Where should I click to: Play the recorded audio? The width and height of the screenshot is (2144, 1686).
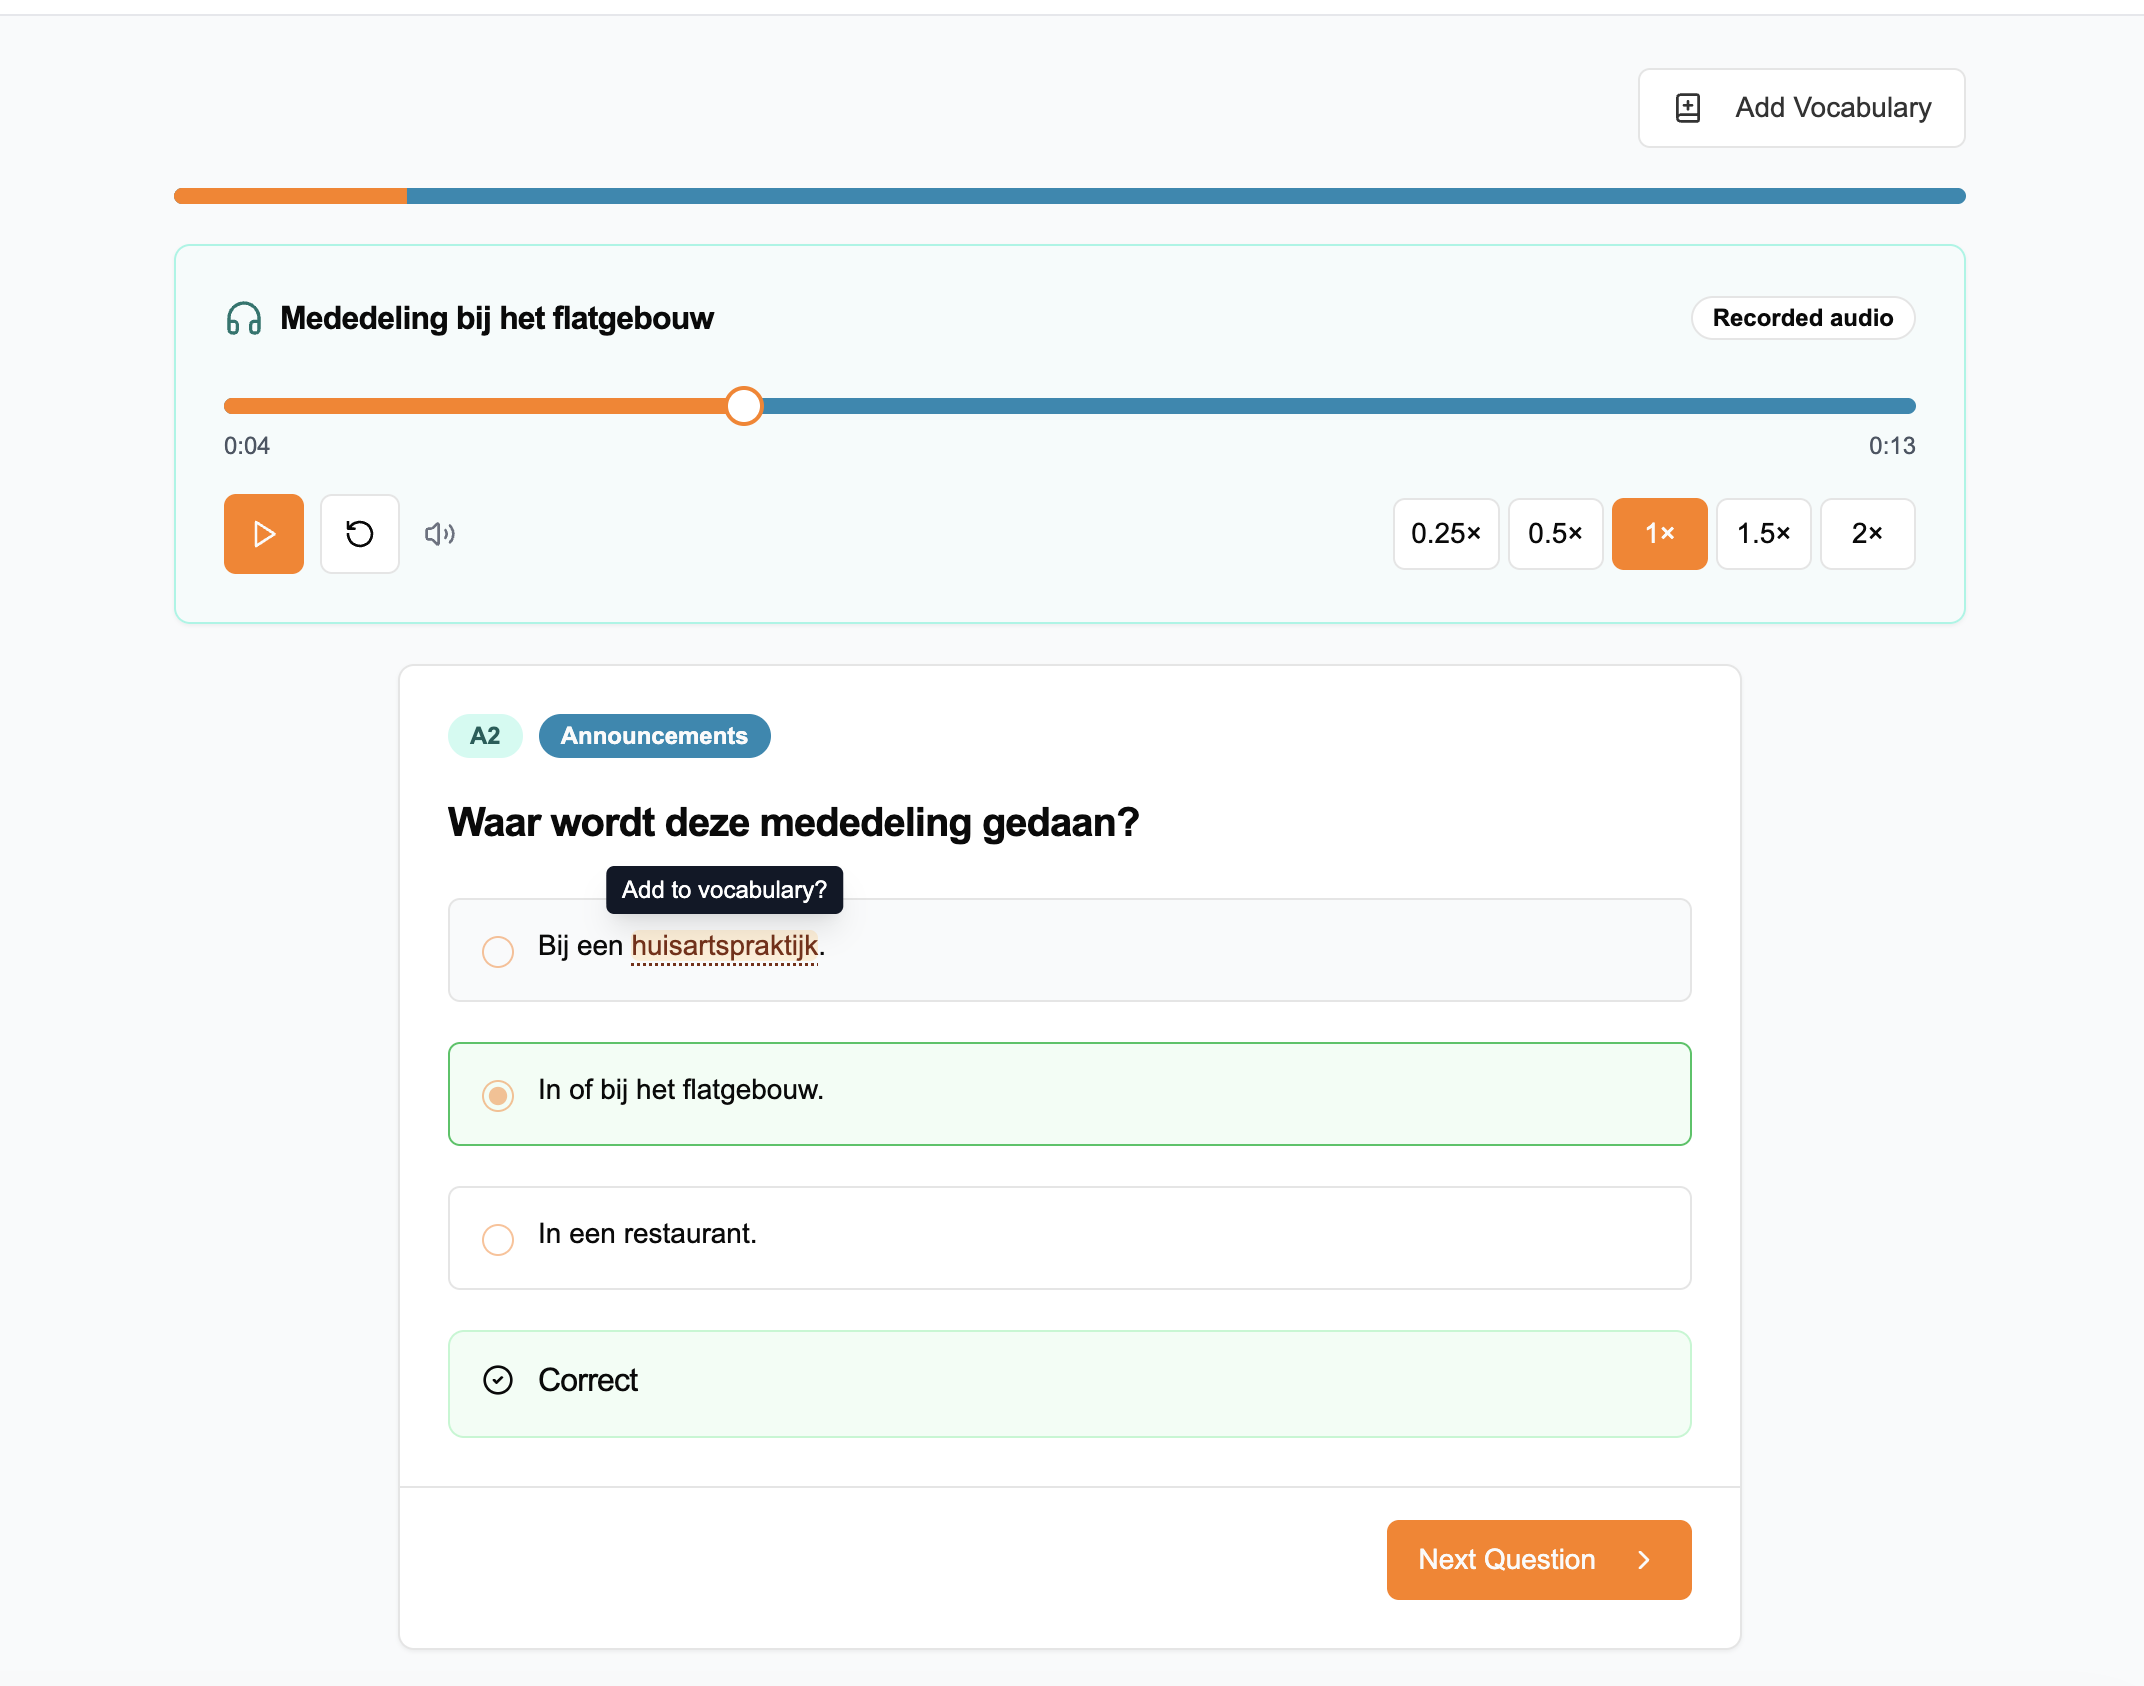click(x=264, y=534)
